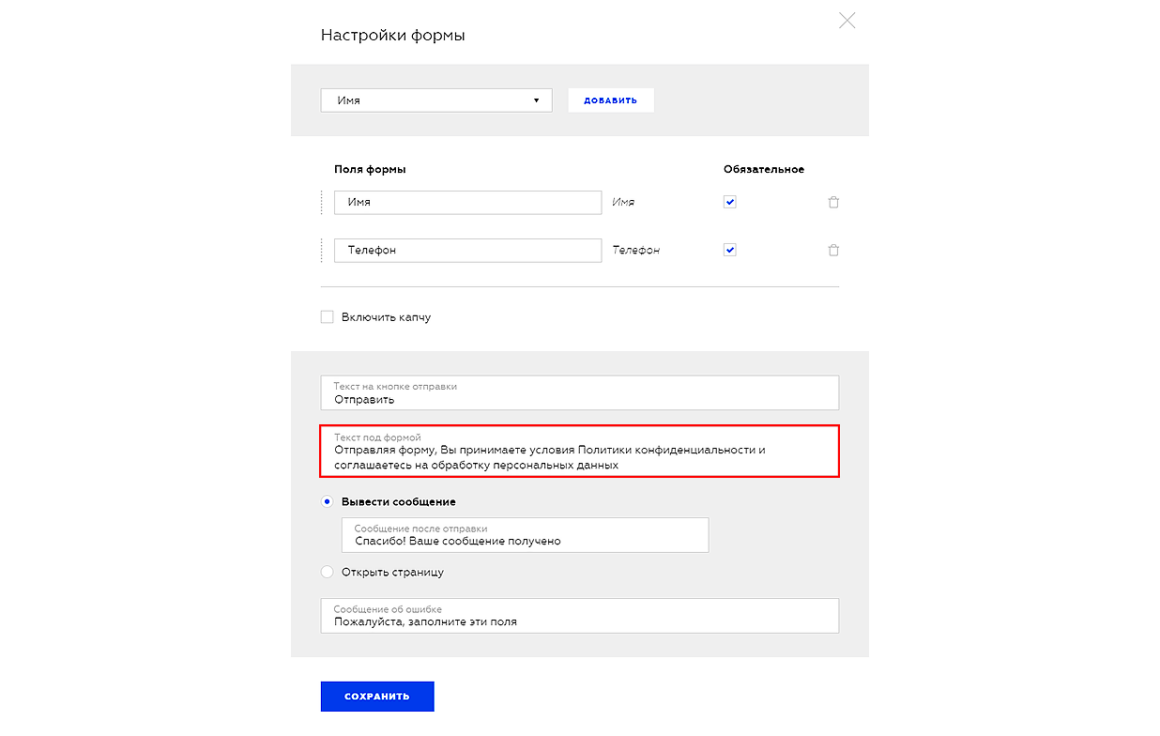Viewport: 1160px width, 736px height.
Task: Select the Открыть страницу radio option
Action: 327,572
